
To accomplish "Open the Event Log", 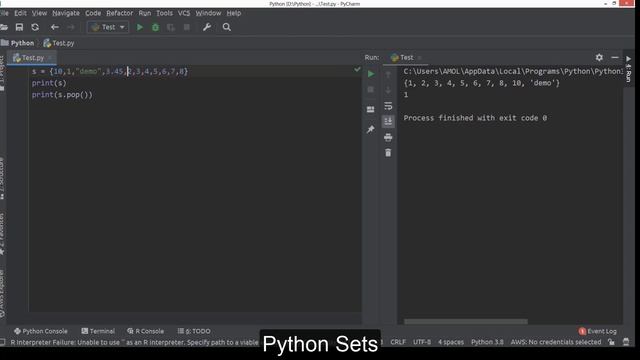I will pos(598,331).
